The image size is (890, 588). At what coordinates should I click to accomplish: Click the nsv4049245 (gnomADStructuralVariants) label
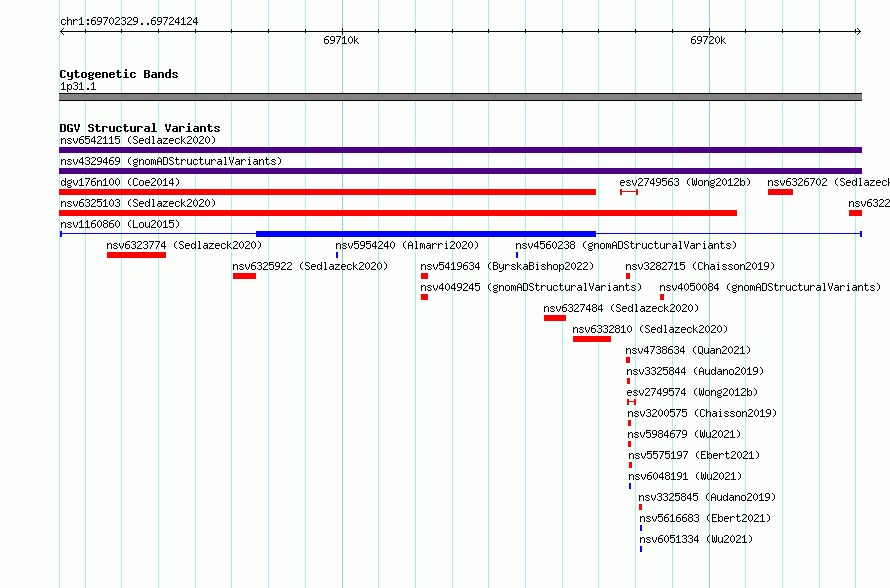click(x=531, y=287)
